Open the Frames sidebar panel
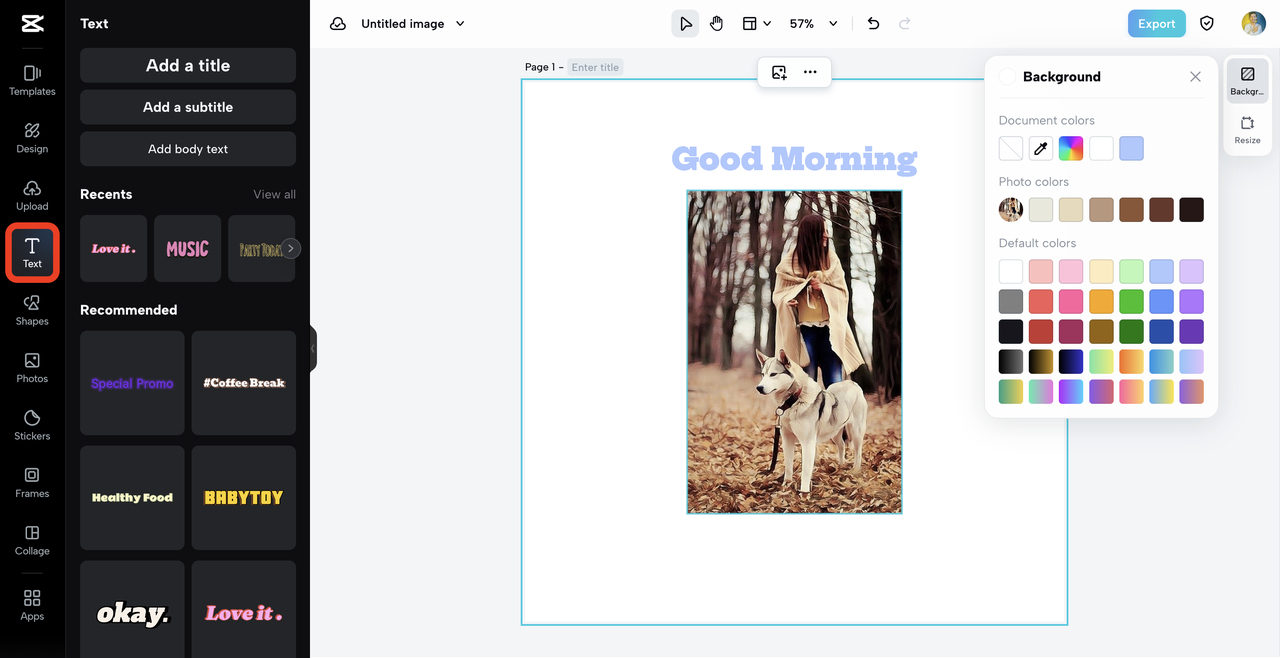The image size is (1280, 658). pyautogui.click(x=32, y=482)
